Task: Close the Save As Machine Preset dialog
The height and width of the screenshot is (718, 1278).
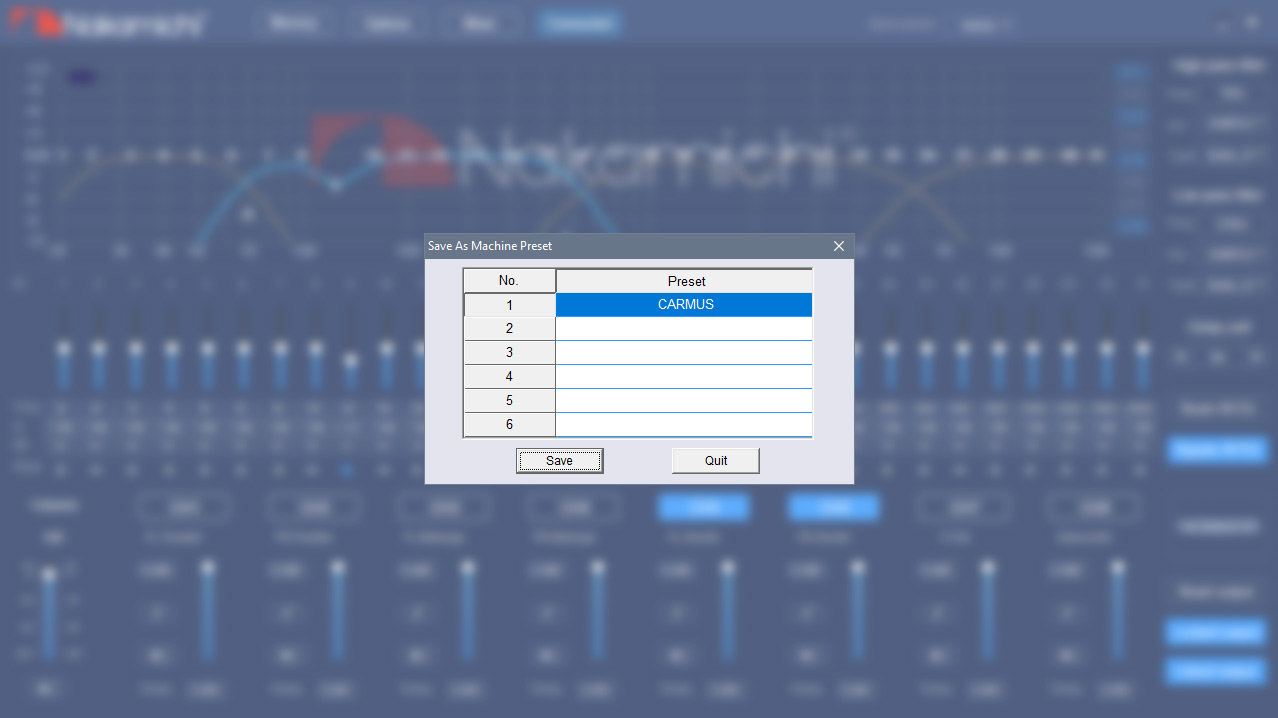Action: coord(839,246)
